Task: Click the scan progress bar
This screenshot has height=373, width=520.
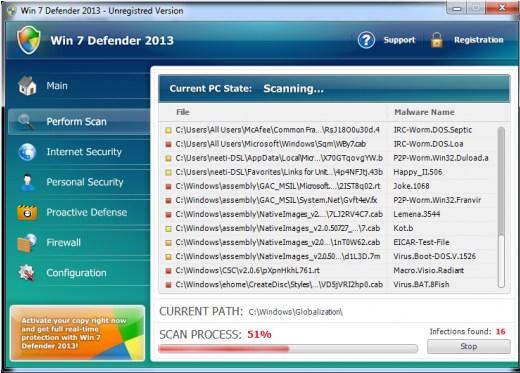Action: click(x=288, y=349)
